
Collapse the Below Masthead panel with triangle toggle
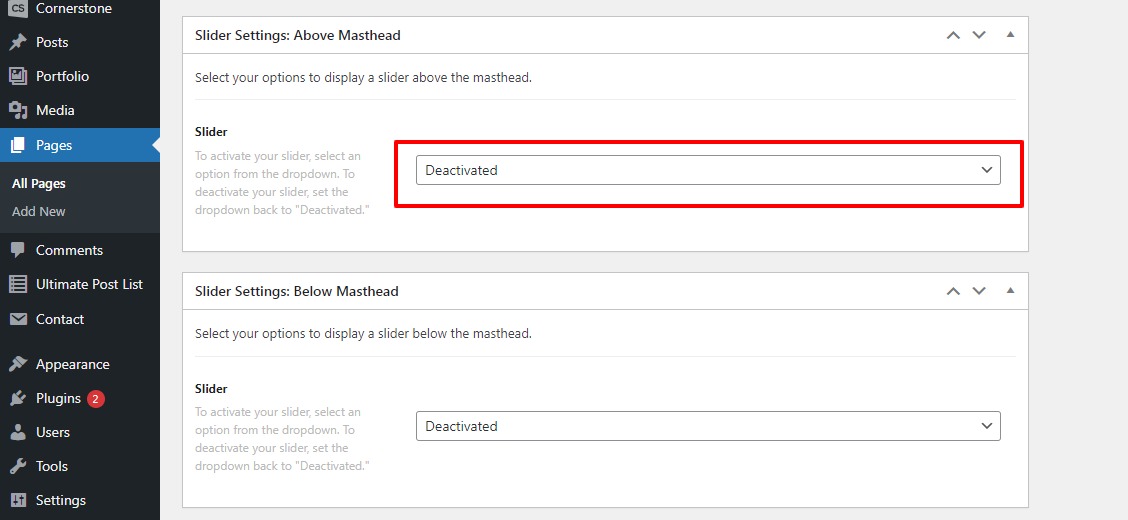click(1010, 291)
